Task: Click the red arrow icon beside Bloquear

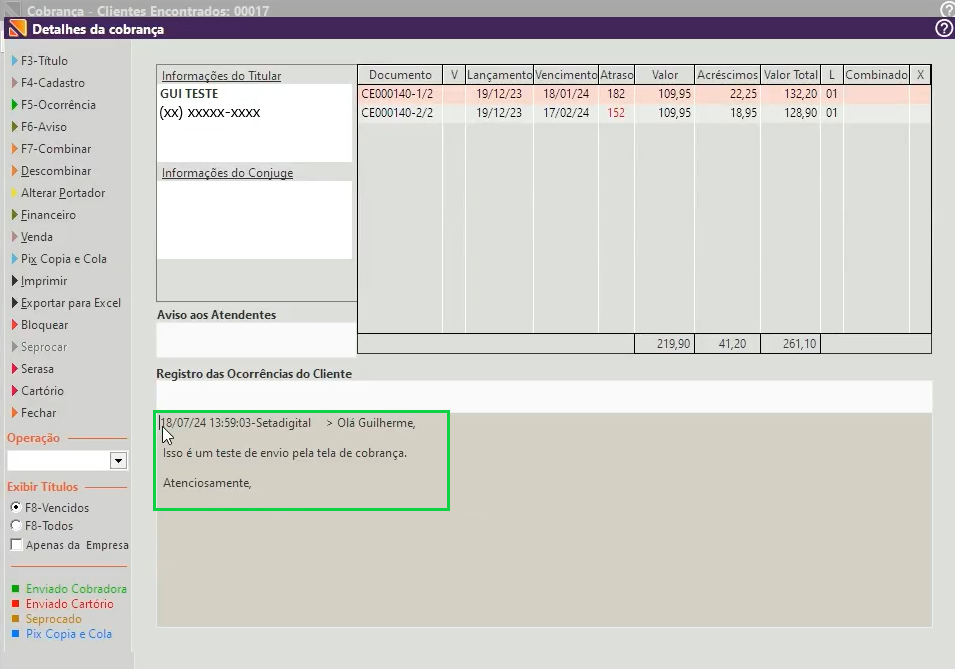Action: pos(15,325)
